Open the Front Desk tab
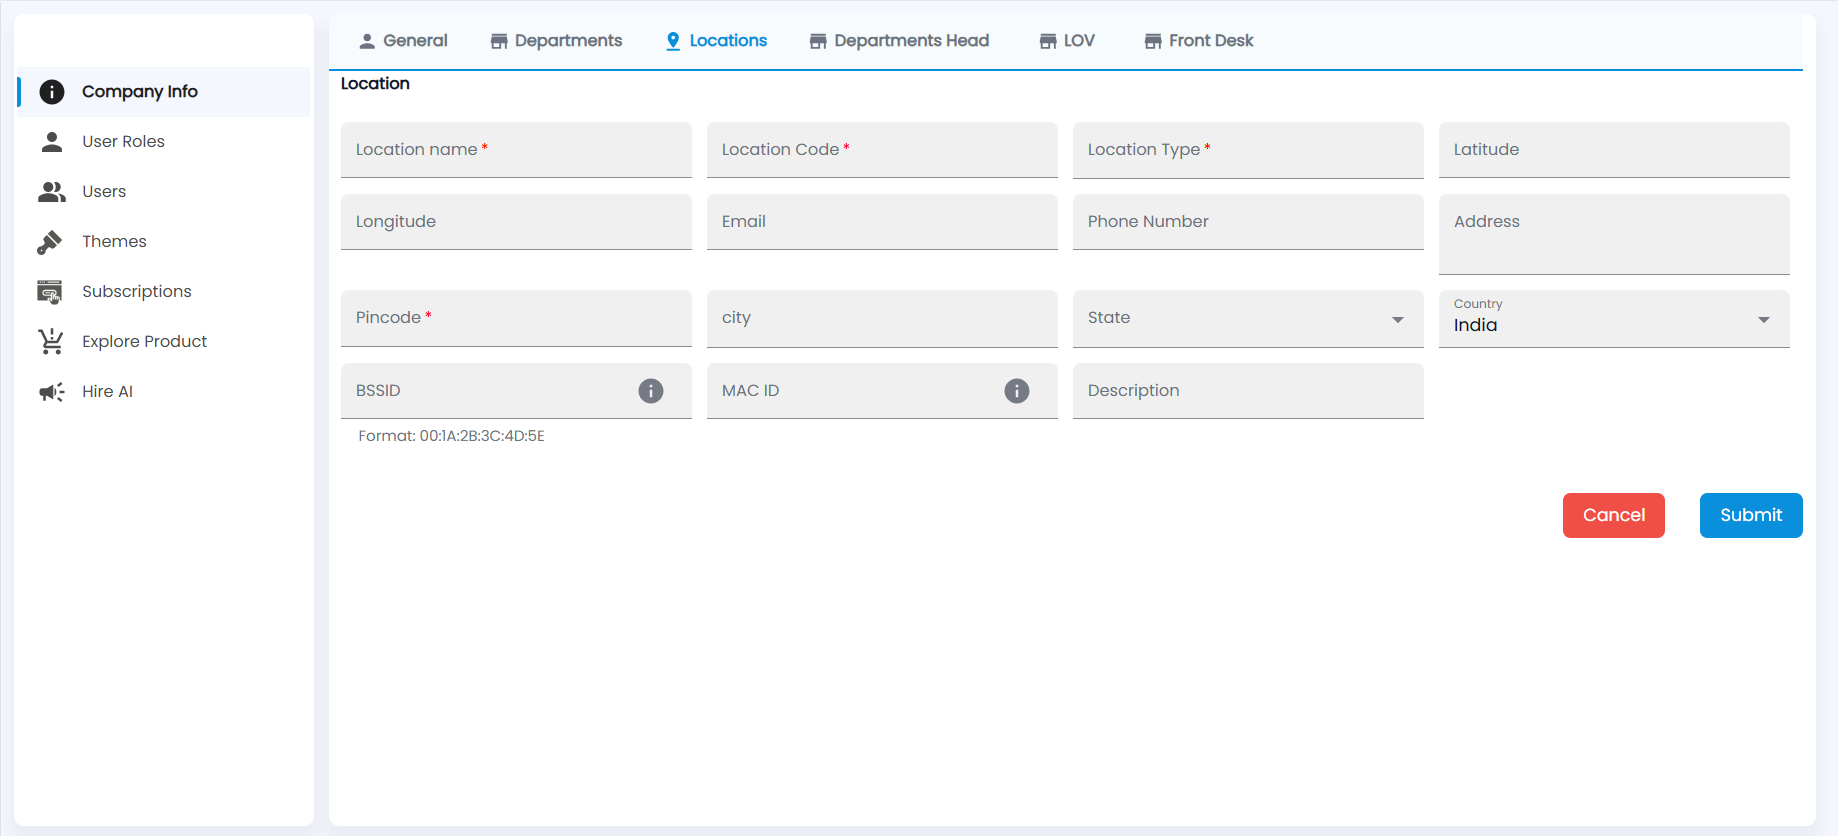 (1199, 41)
